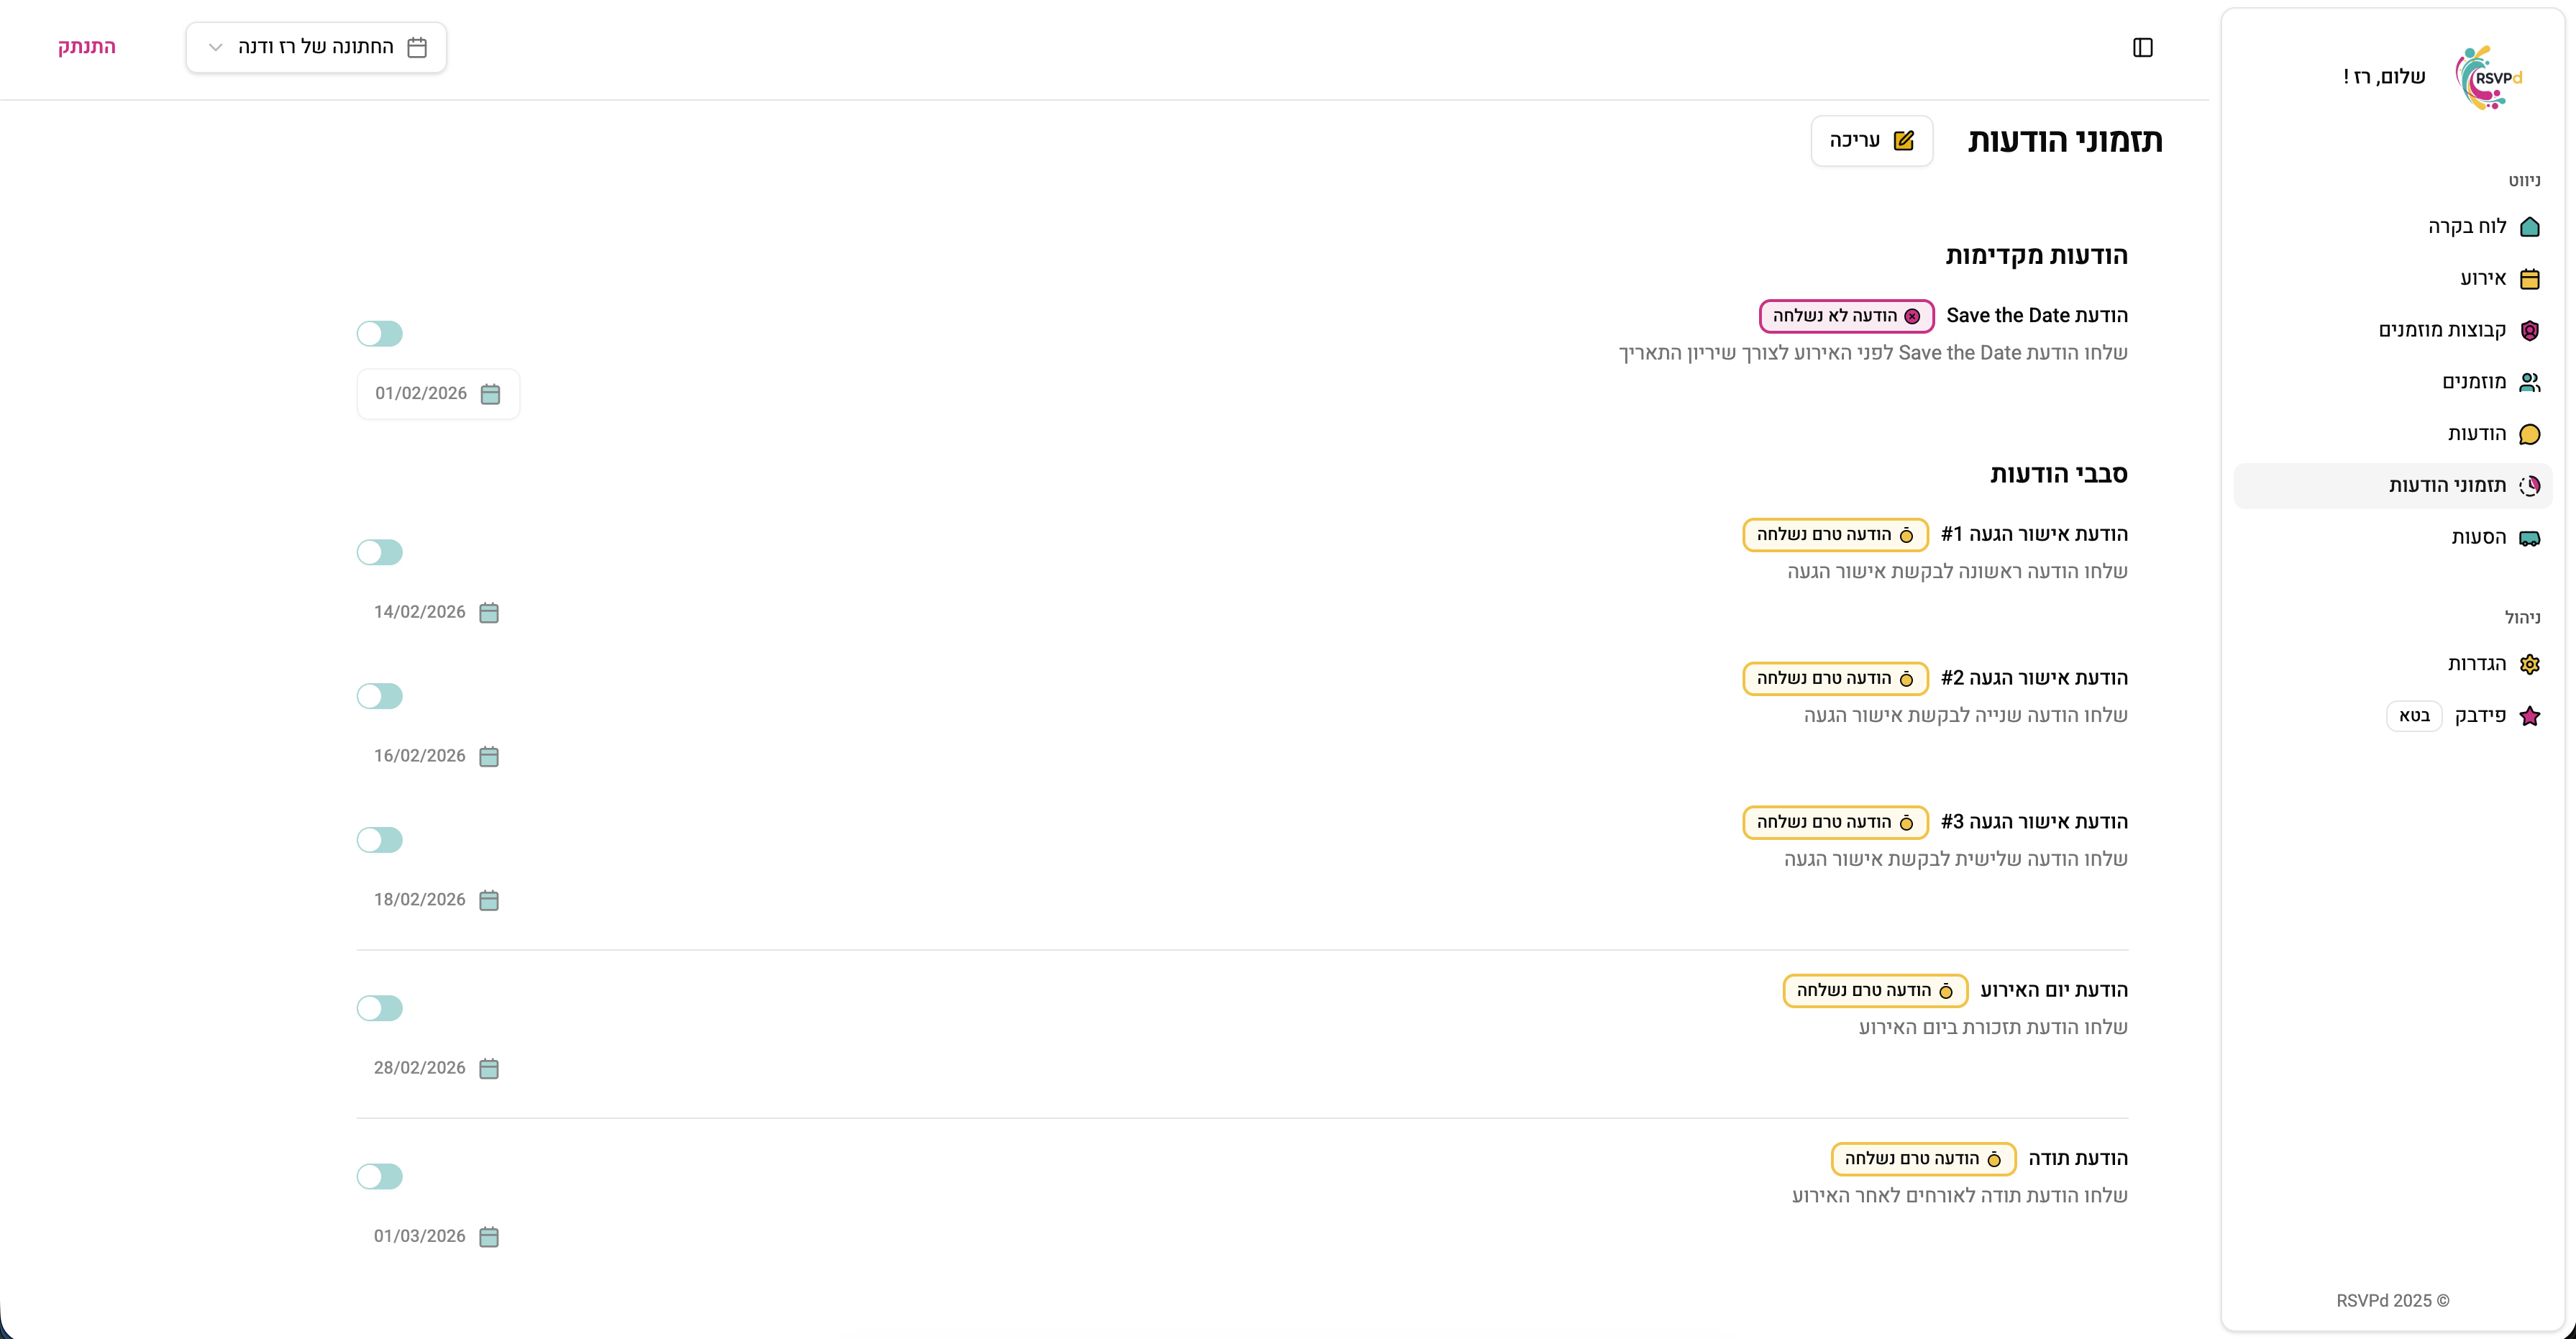Open קבוצות מוזמנים shield icon

pyautogui.click(x=2530, y=331)
